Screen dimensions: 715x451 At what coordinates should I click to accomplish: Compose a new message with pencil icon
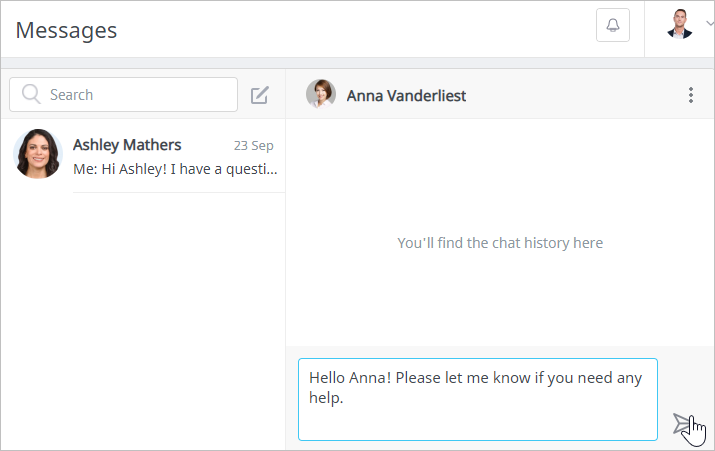point(259,95)
